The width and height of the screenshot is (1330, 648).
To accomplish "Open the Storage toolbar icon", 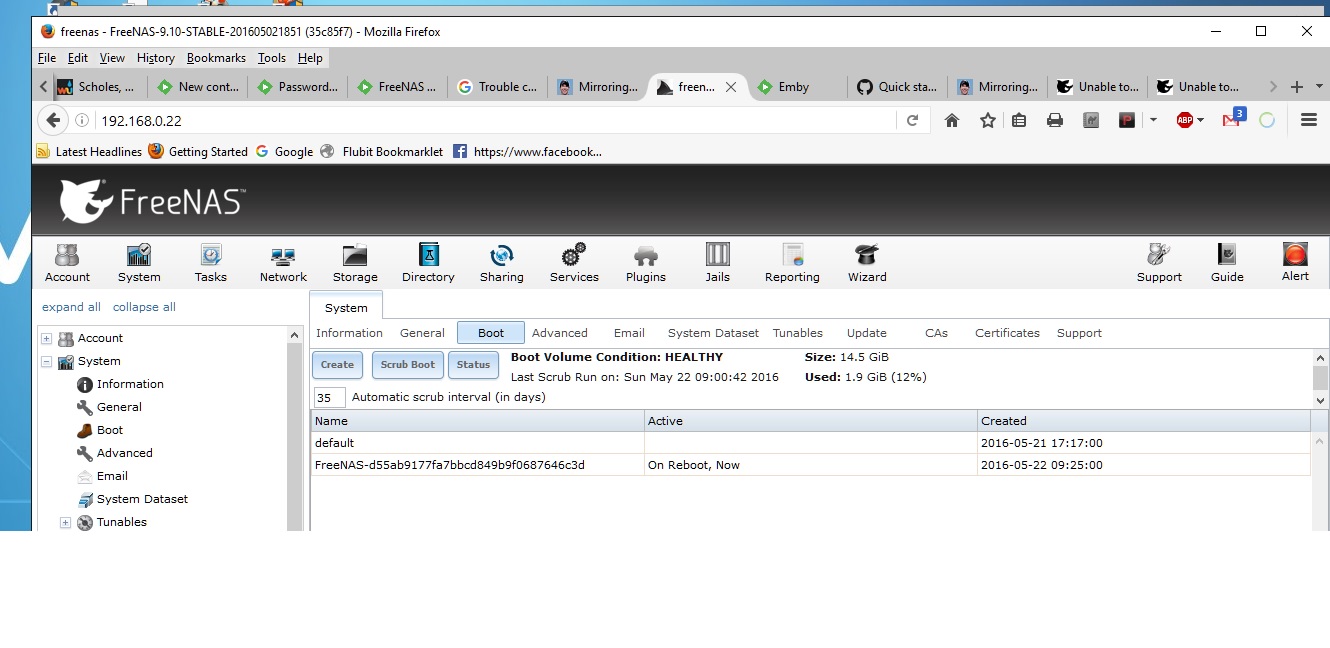I will 355,263.
